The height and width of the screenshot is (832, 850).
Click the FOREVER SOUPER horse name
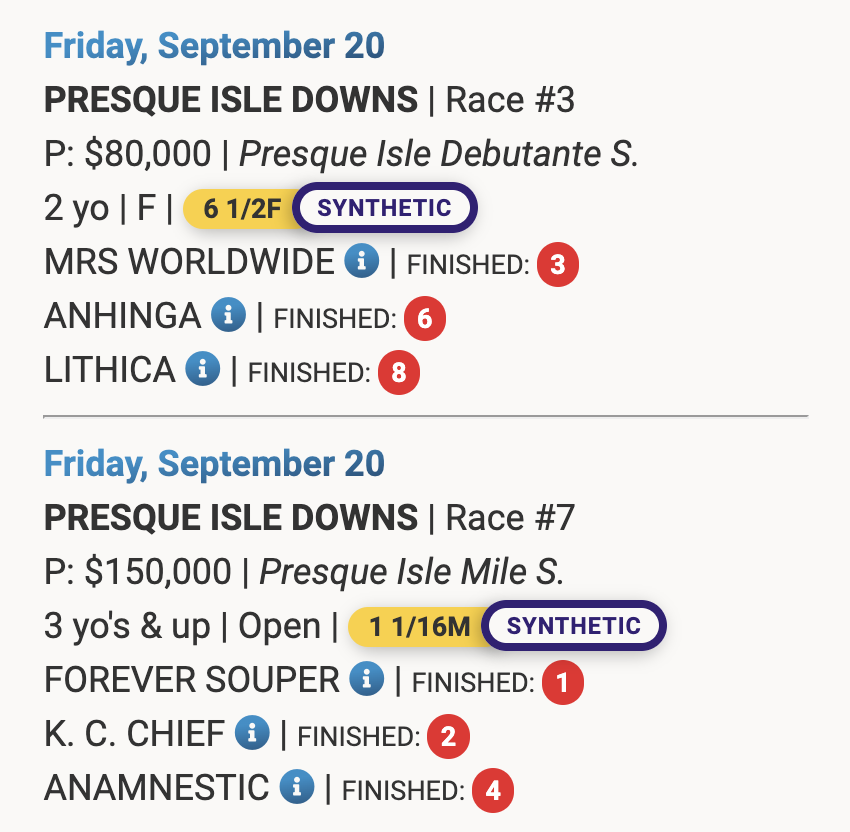[x=192, y=681]
